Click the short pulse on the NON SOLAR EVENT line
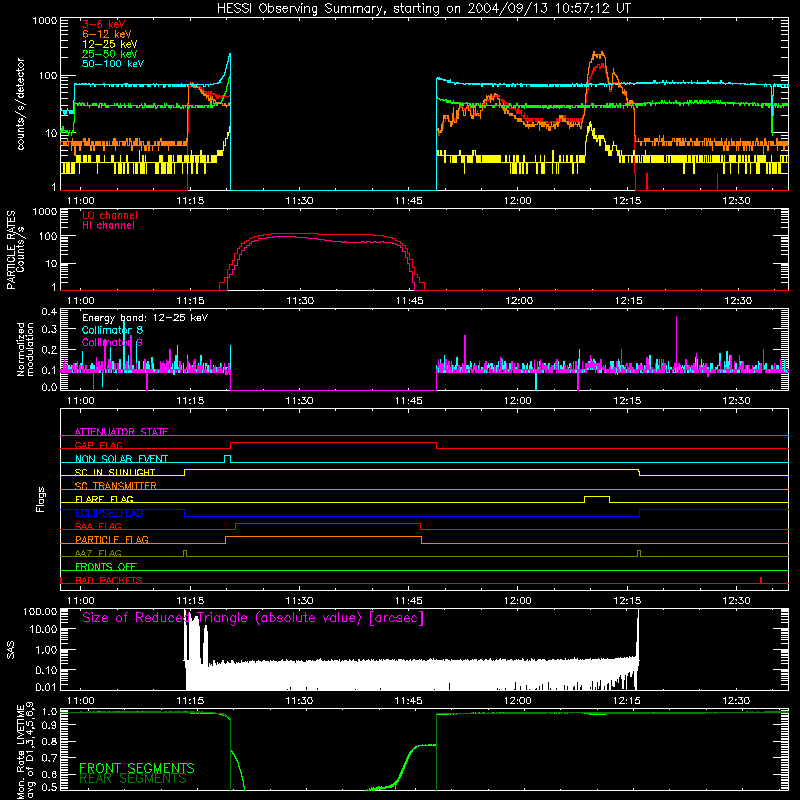Viewport: 800px width, 800px height. tap(228, 456)
